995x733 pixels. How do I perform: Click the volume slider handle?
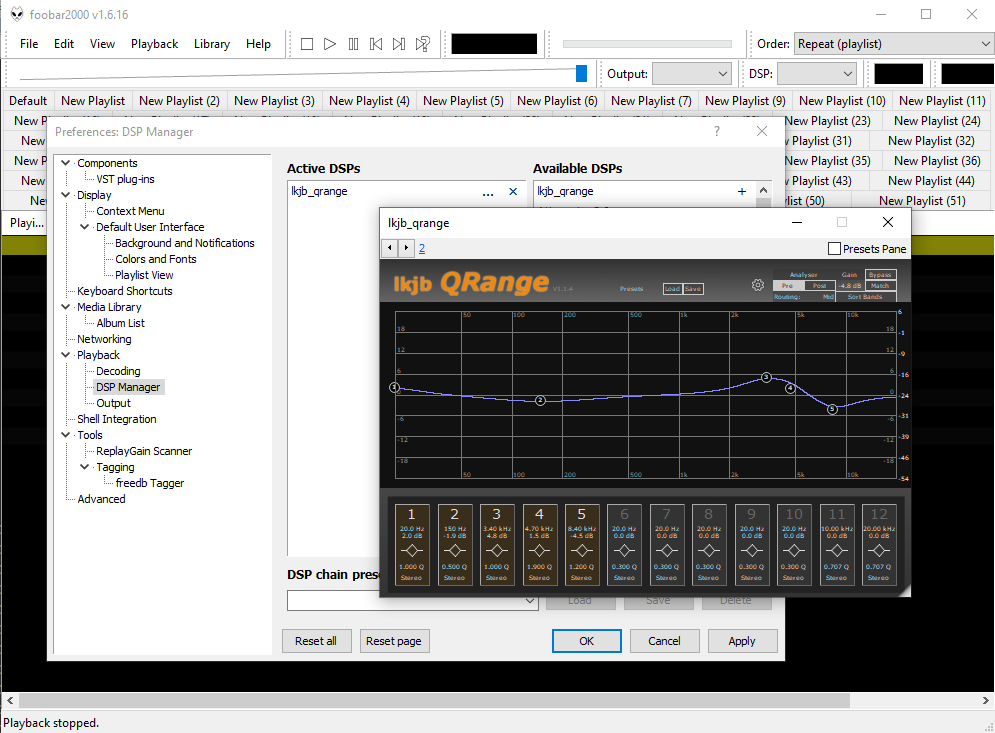[x=581, y=74]
